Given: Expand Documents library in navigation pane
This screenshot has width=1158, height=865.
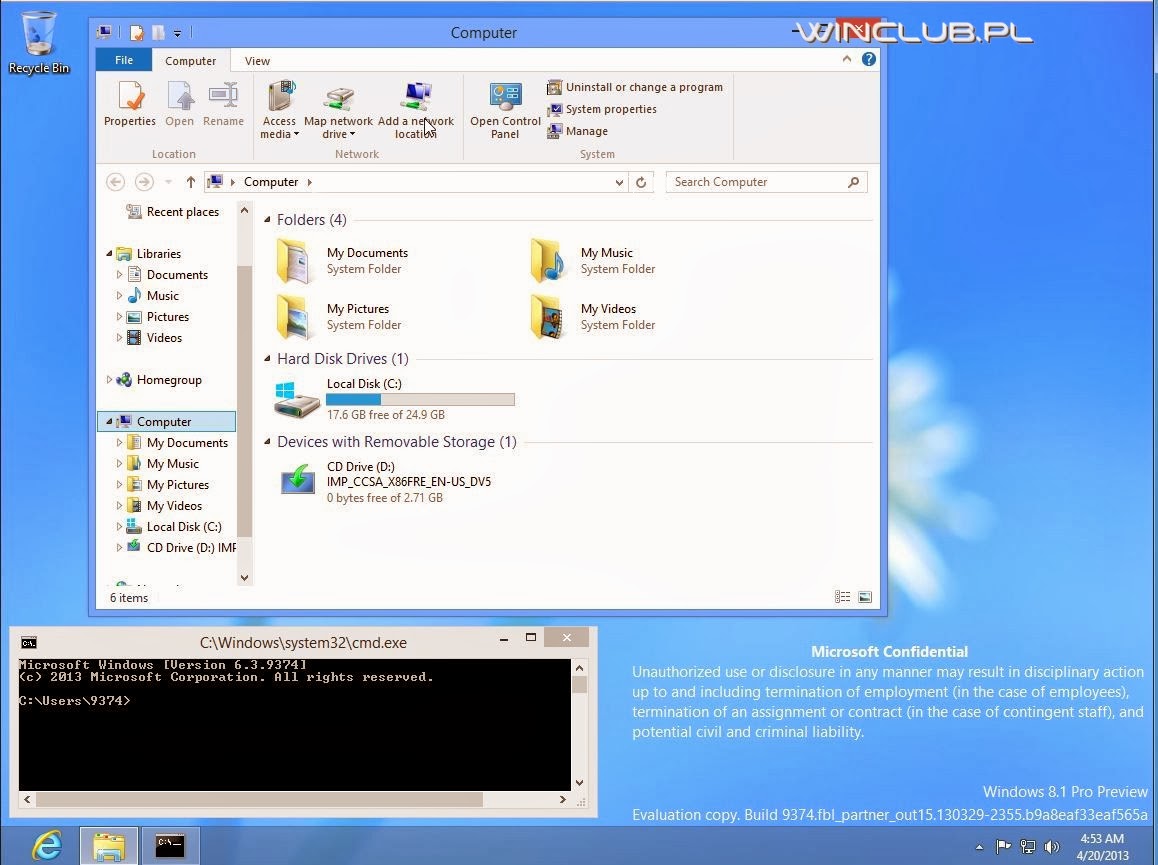Looking at the screenshot, I should [x=119, y=274].
